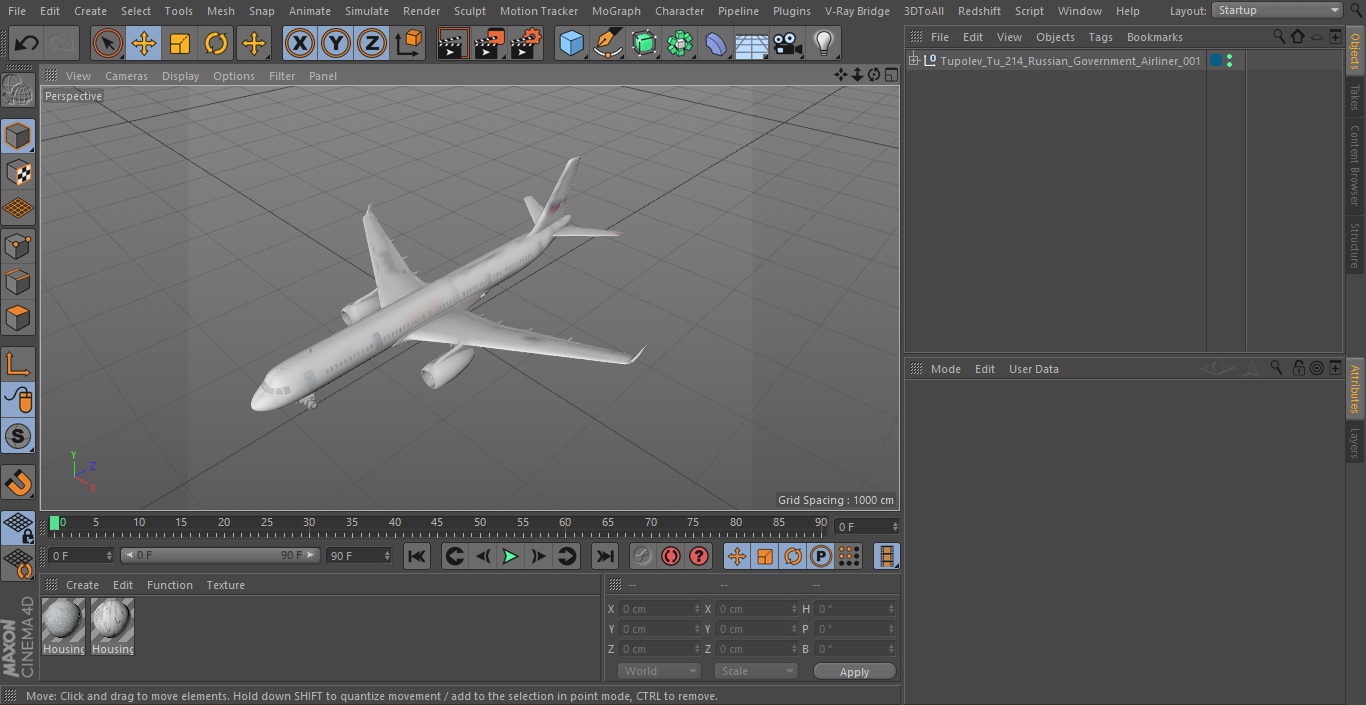Add a Bend deformer object

pyautogui.click(x=716, y=43)
